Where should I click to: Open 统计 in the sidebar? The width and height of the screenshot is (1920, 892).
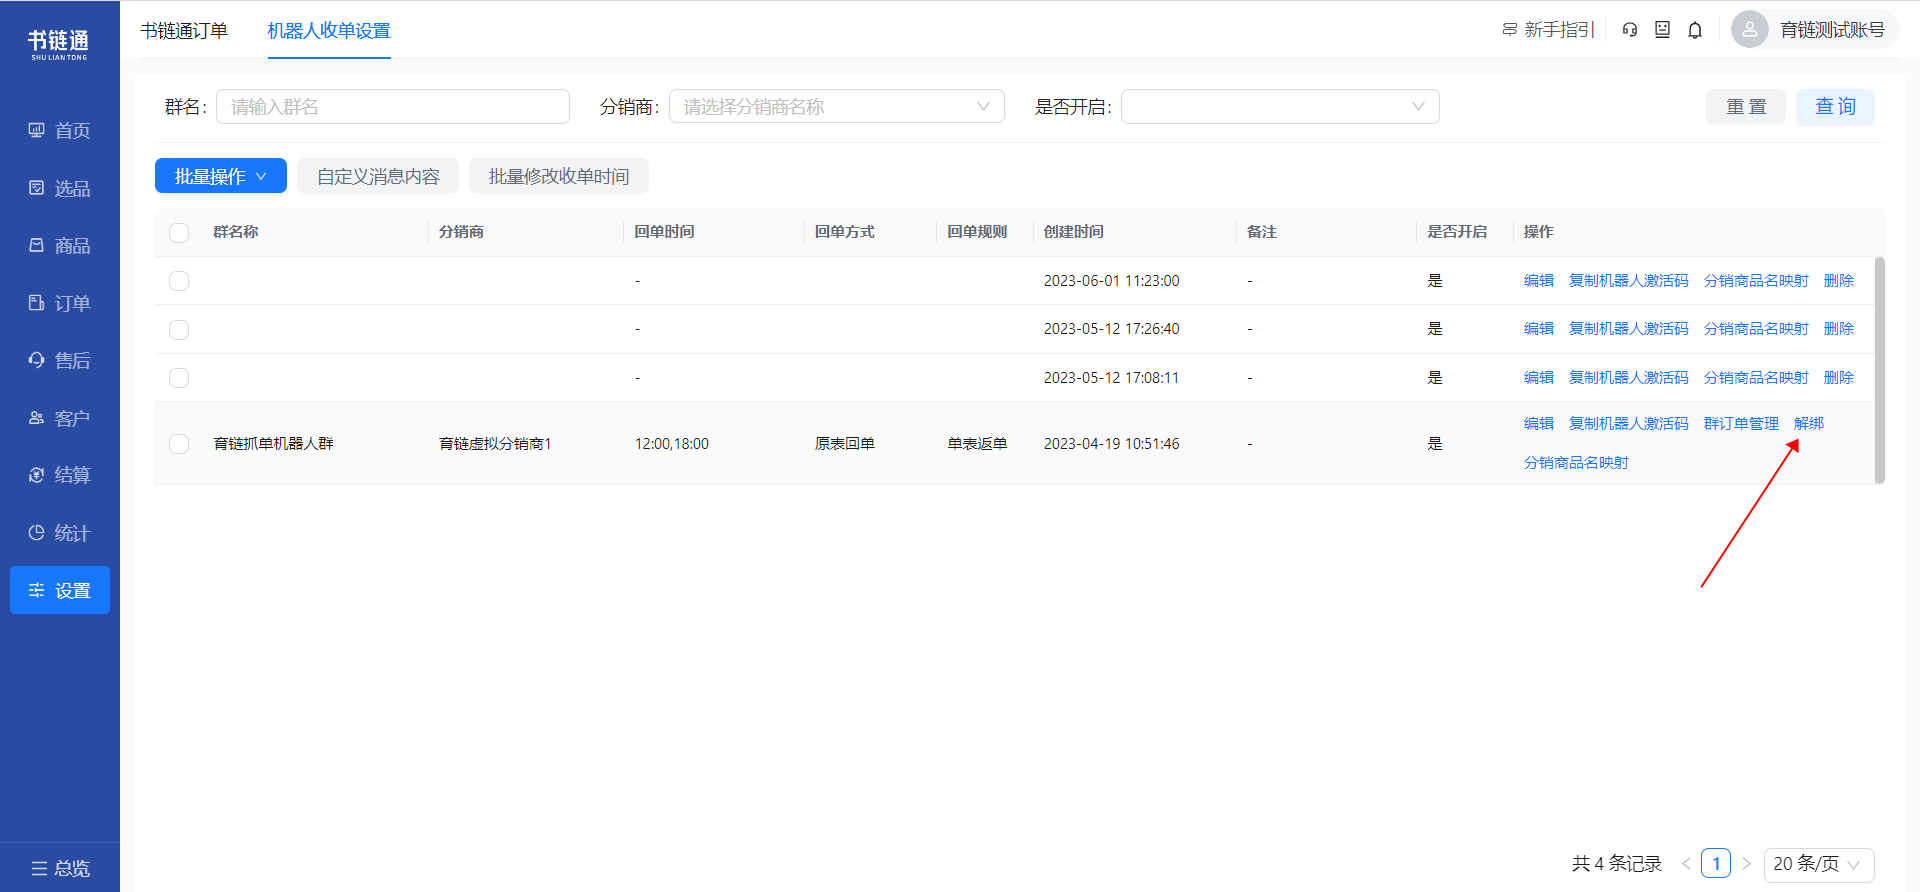[60, 533]
